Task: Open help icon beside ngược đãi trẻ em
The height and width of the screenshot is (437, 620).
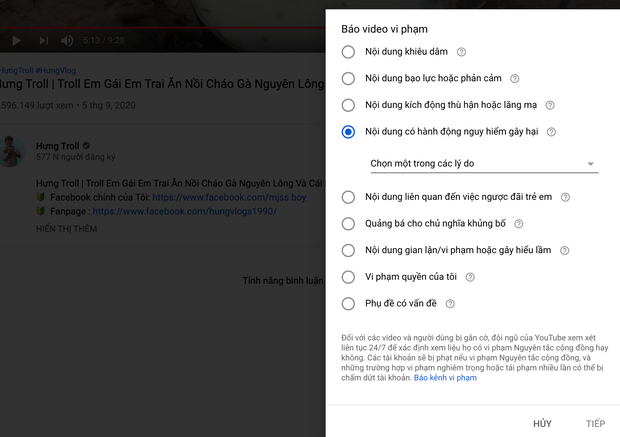Action: point(565,197)
